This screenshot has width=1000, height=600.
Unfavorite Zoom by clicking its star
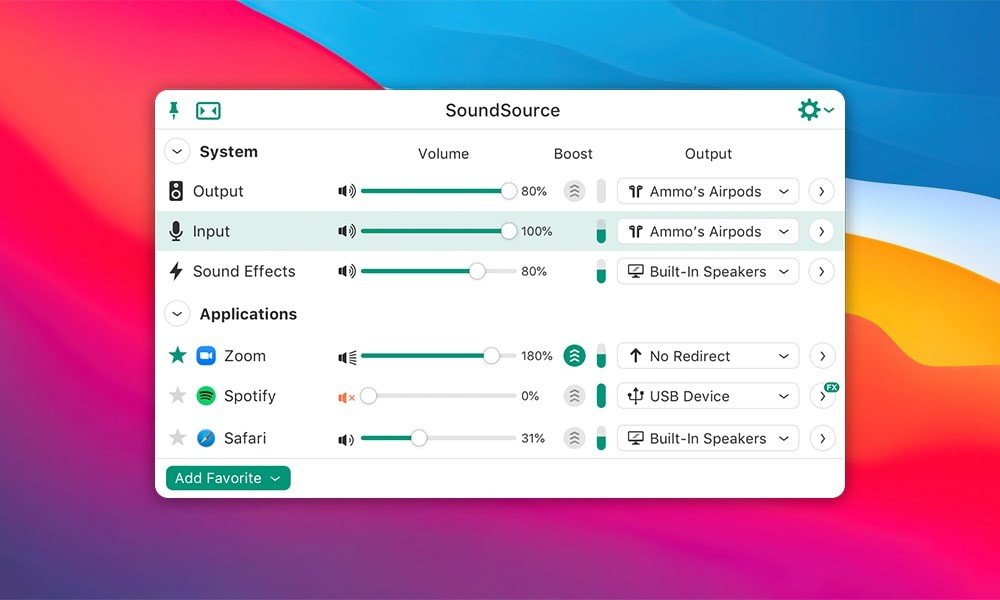[x=179, y=356]
